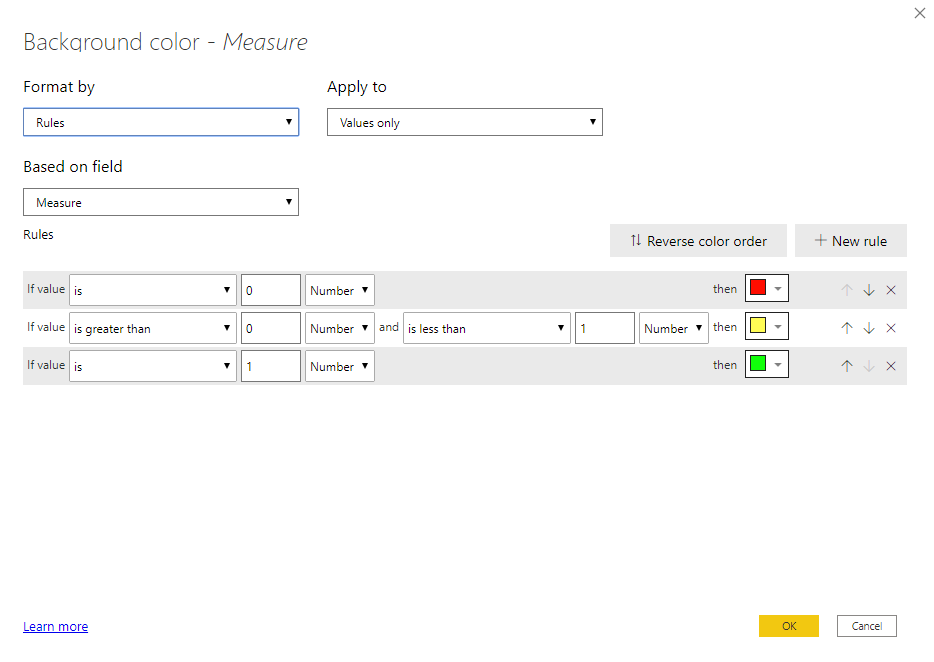Click the green rule's value field
934x662 pixels.
pyautogui.click(x=271, y=366)
